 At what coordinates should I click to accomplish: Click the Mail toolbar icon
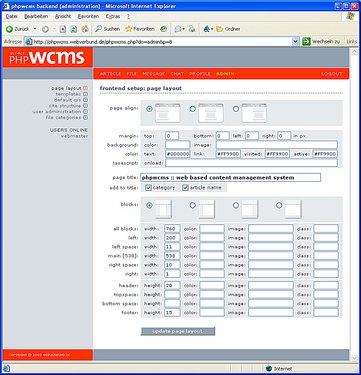(x=178, y=29)
